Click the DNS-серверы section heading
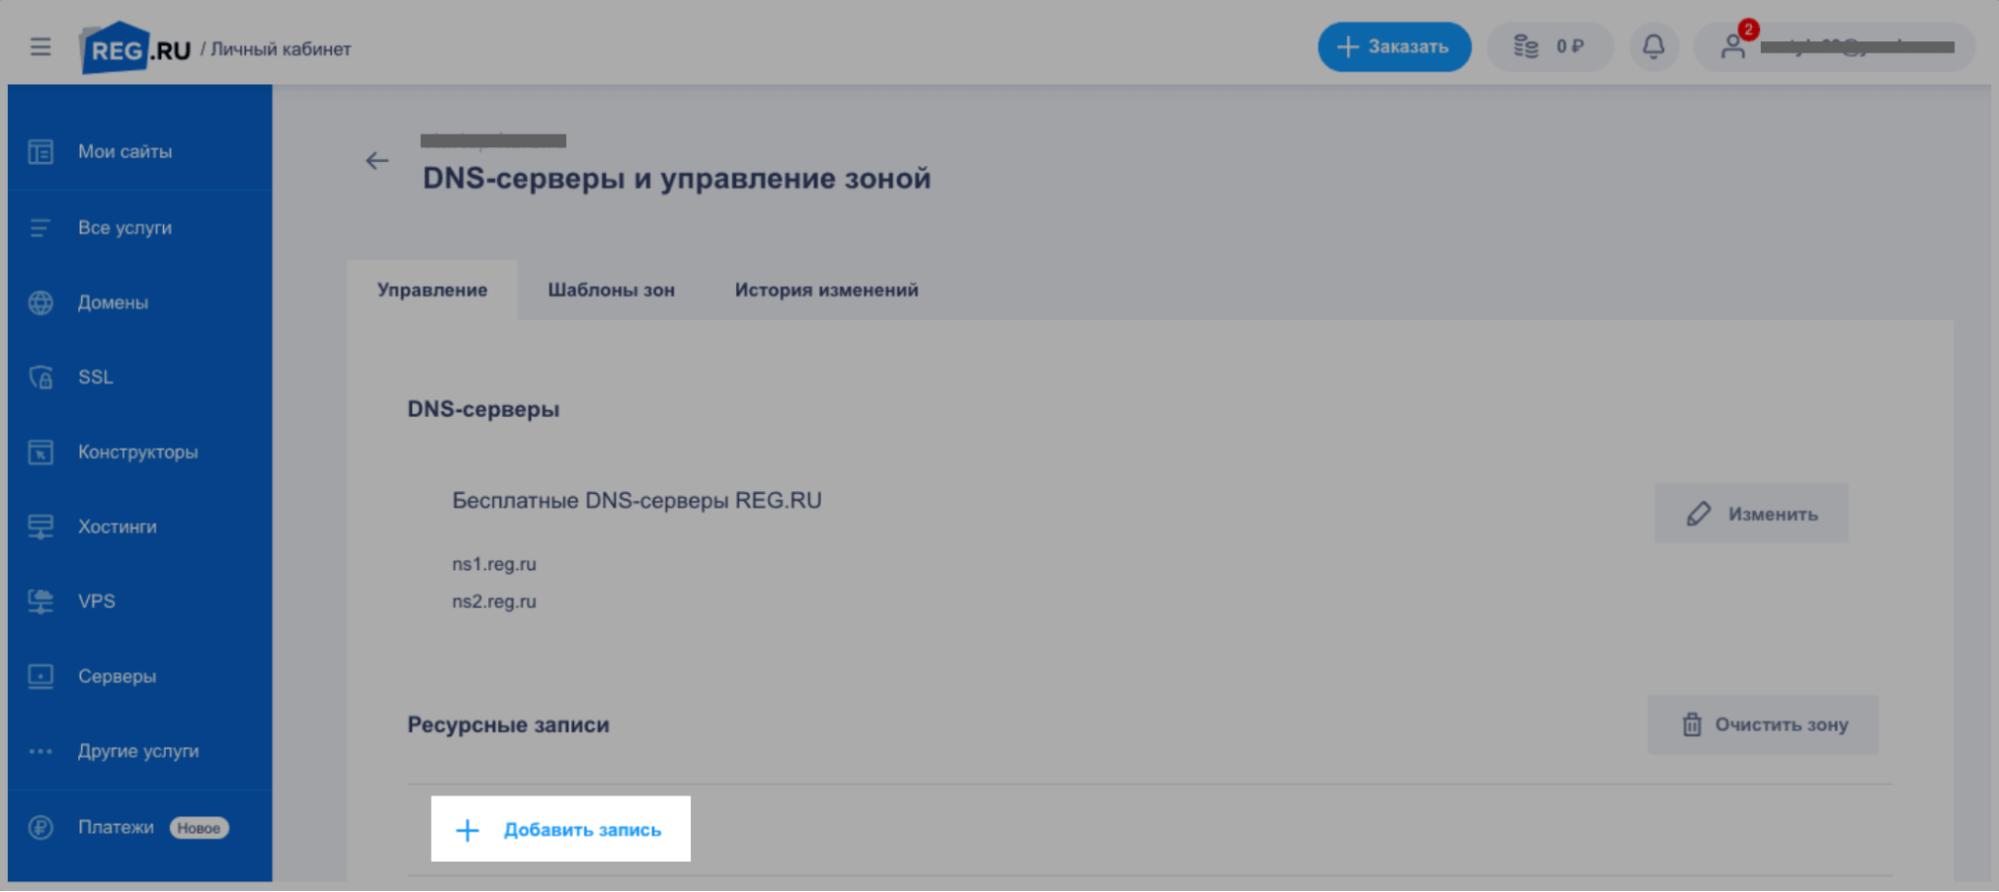Screen dimensions: 1999x892 (483, 409)
